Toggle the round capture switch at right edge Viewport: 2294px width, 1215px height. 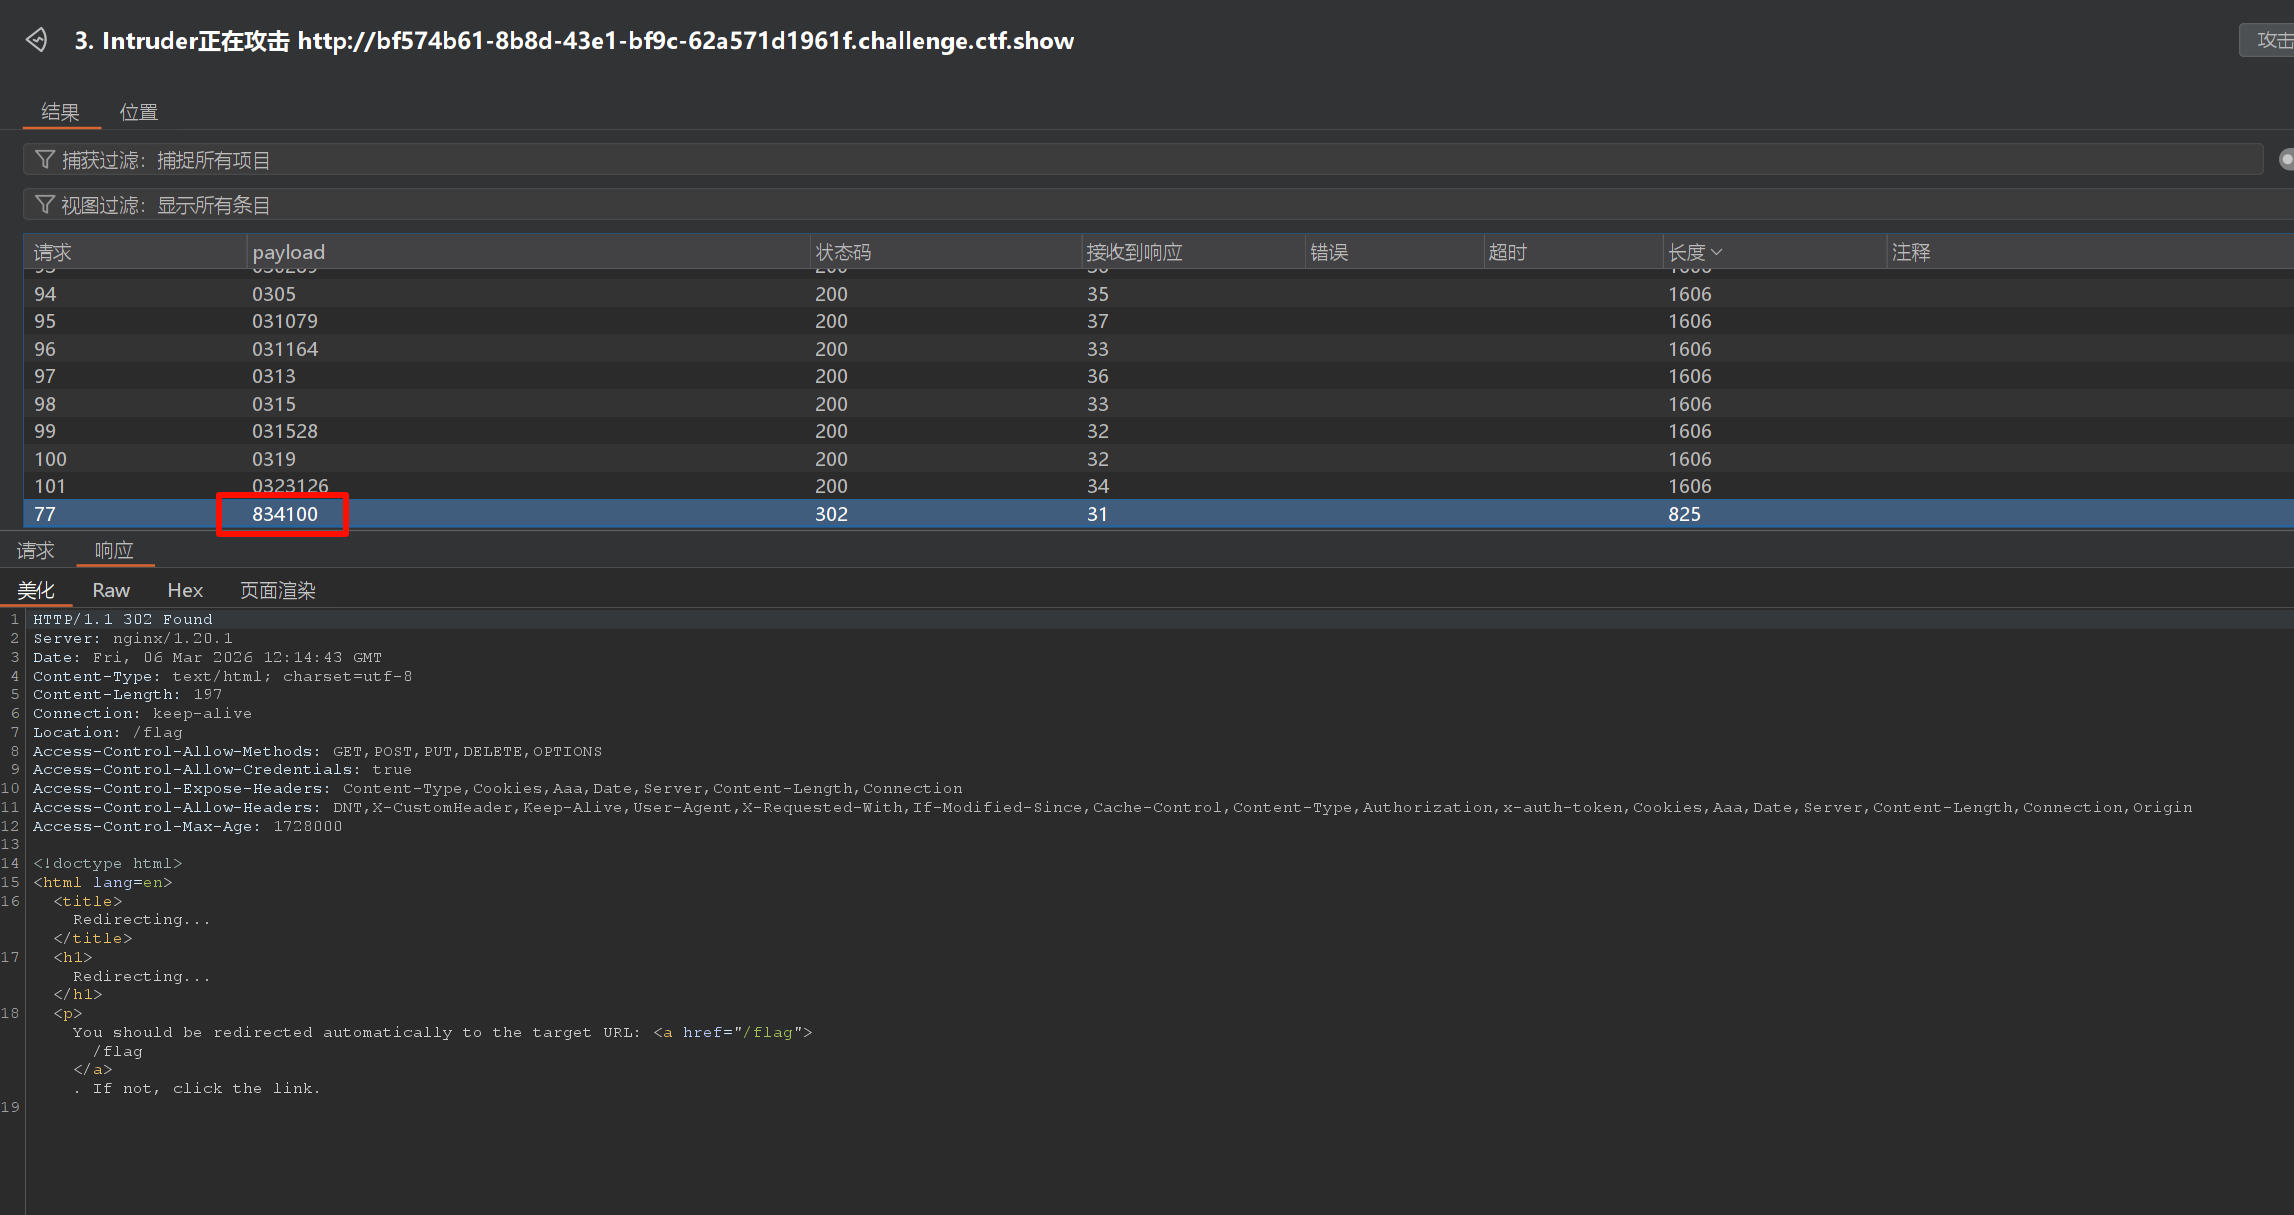coord(2286,160)
